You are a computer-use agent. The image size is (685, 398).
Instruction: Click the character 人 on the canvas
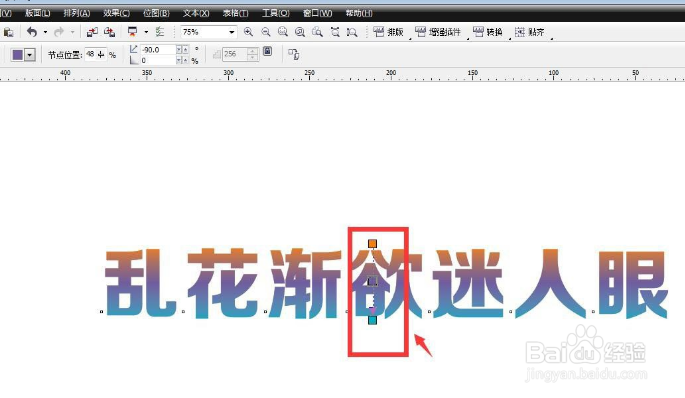point(550,283)
